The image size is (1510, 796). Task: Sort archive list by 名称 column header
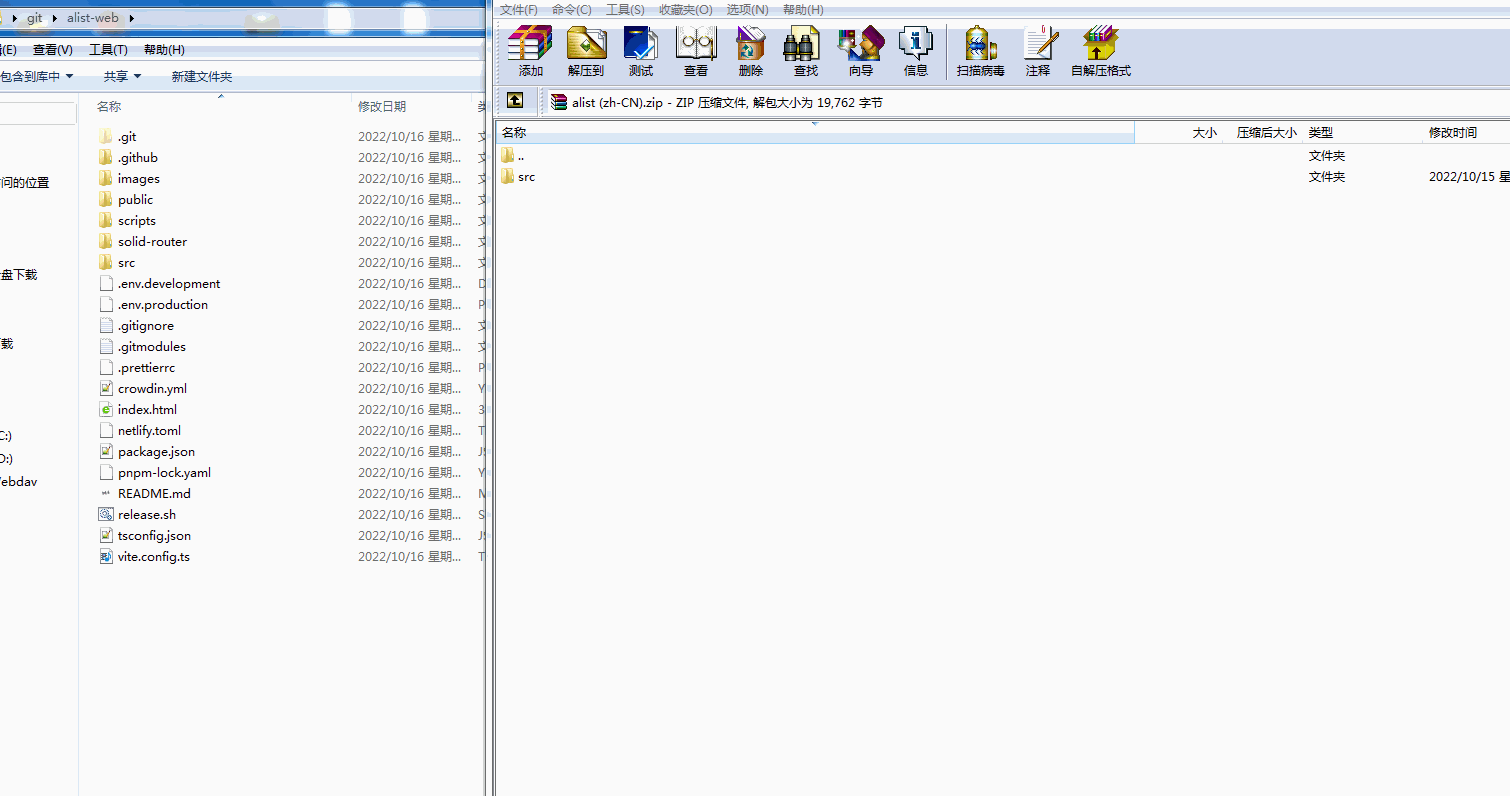coord(814,133)
